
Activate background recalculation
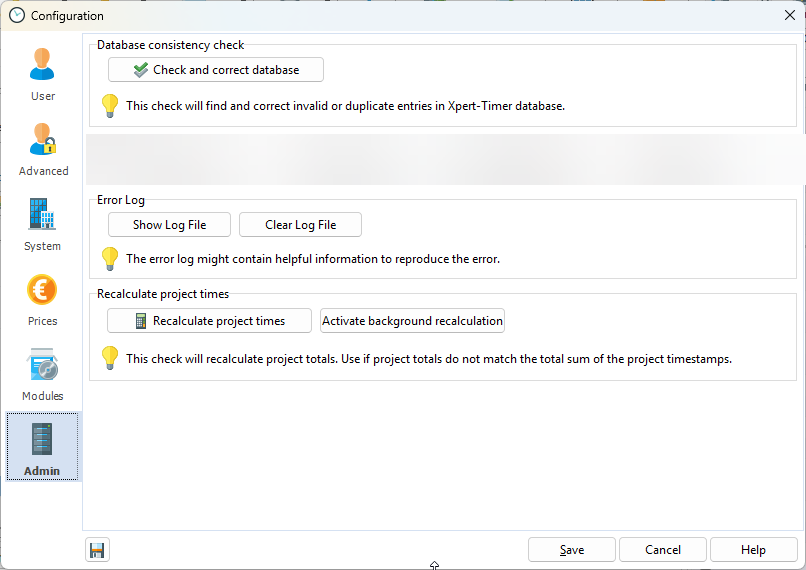(x=412, y=321)
